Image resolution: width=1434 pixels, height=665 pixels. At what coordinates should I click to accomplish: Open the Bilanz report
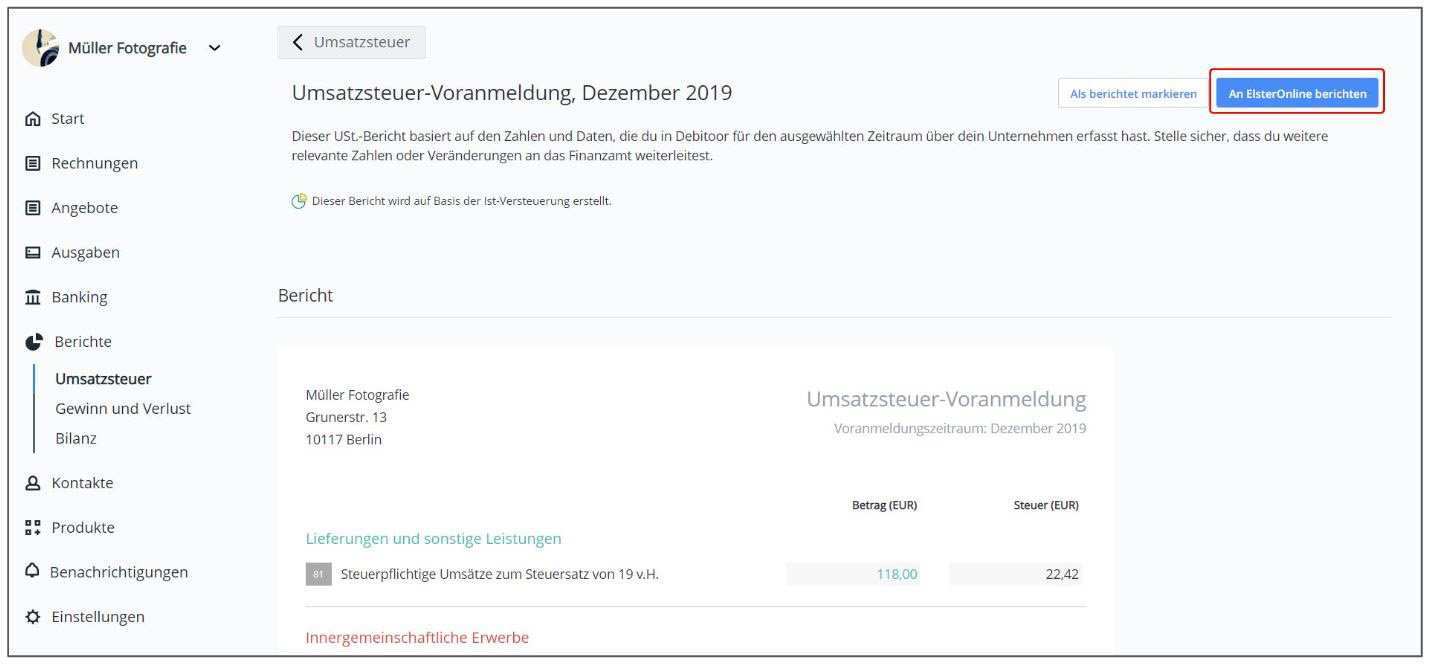point(76,438)
